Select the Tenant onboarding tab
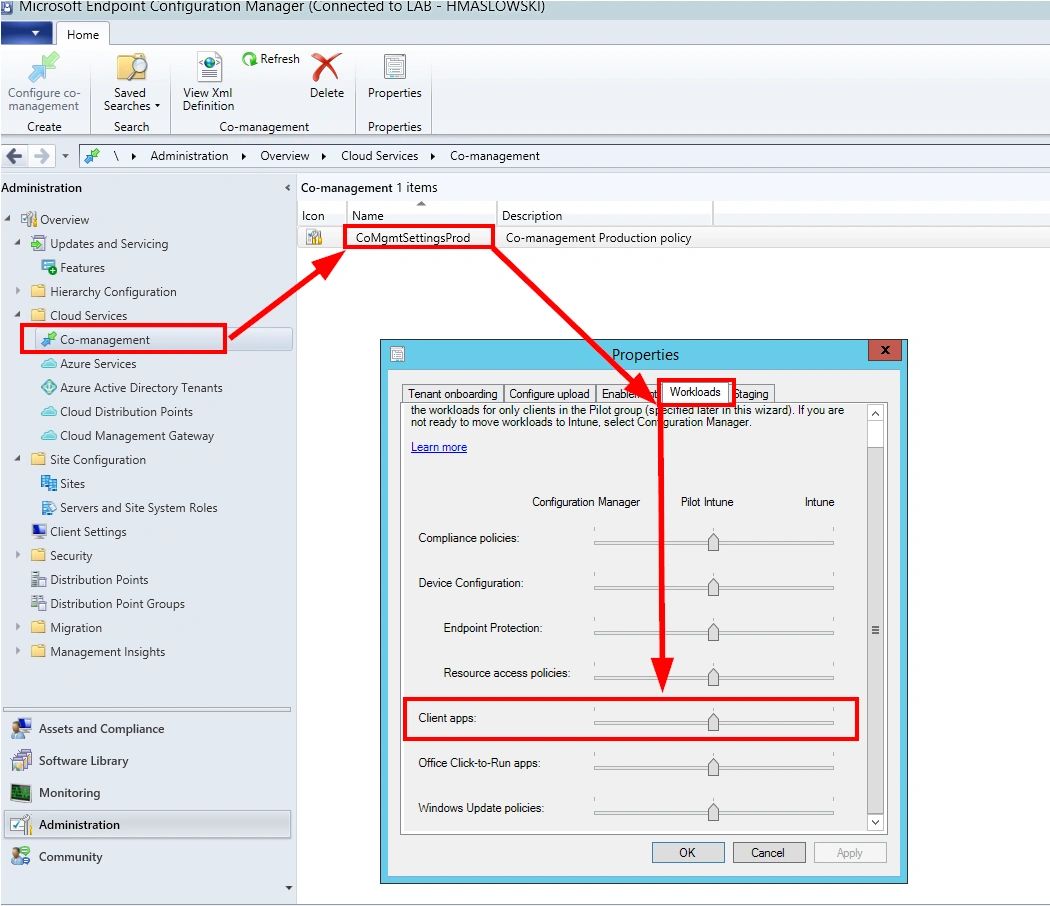Image resolution: width=1050 pixels, height=906 pixels. (452, 394)
